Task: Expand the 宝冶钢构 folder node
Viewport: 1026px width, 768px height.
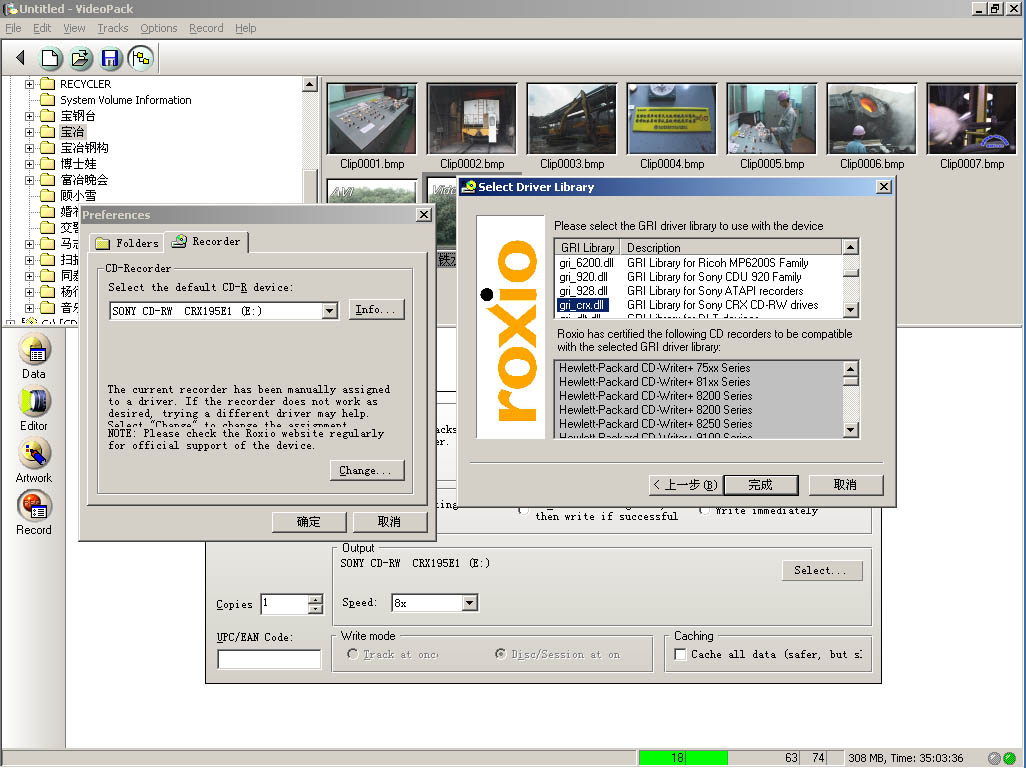Action: [29, 148]
